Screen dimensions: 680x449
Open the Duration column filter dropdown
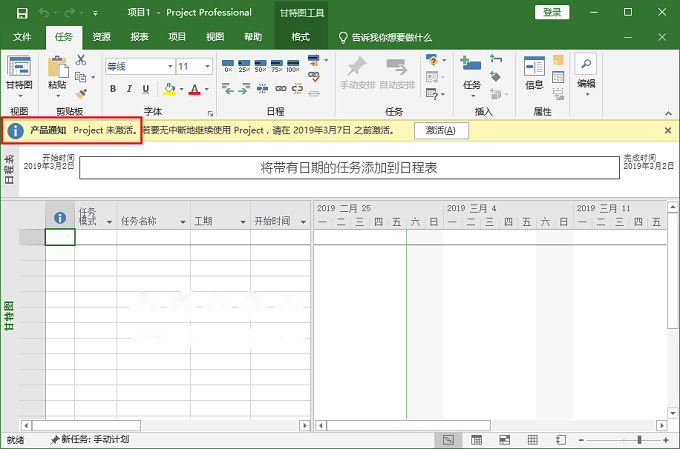(x=243, y=222)
